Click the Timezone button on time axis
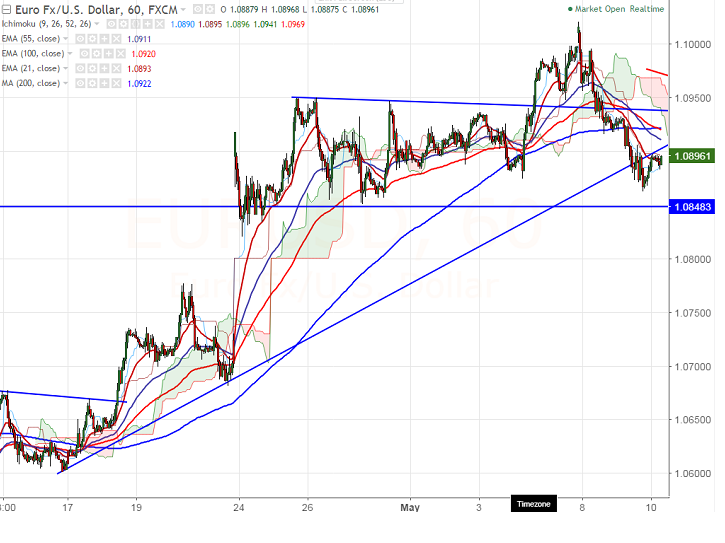Image resolution: width=725 pixels, height=543 pixels. (534, 504)
